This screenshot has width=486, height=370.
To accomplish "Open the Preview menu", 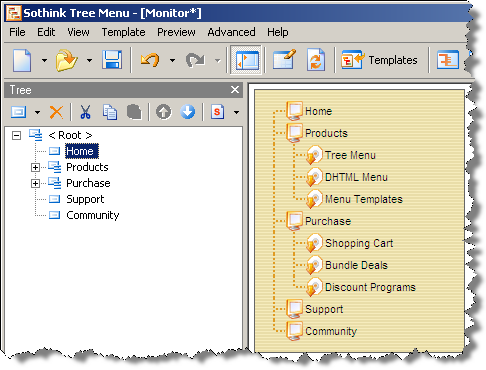I will click(176, 32).
